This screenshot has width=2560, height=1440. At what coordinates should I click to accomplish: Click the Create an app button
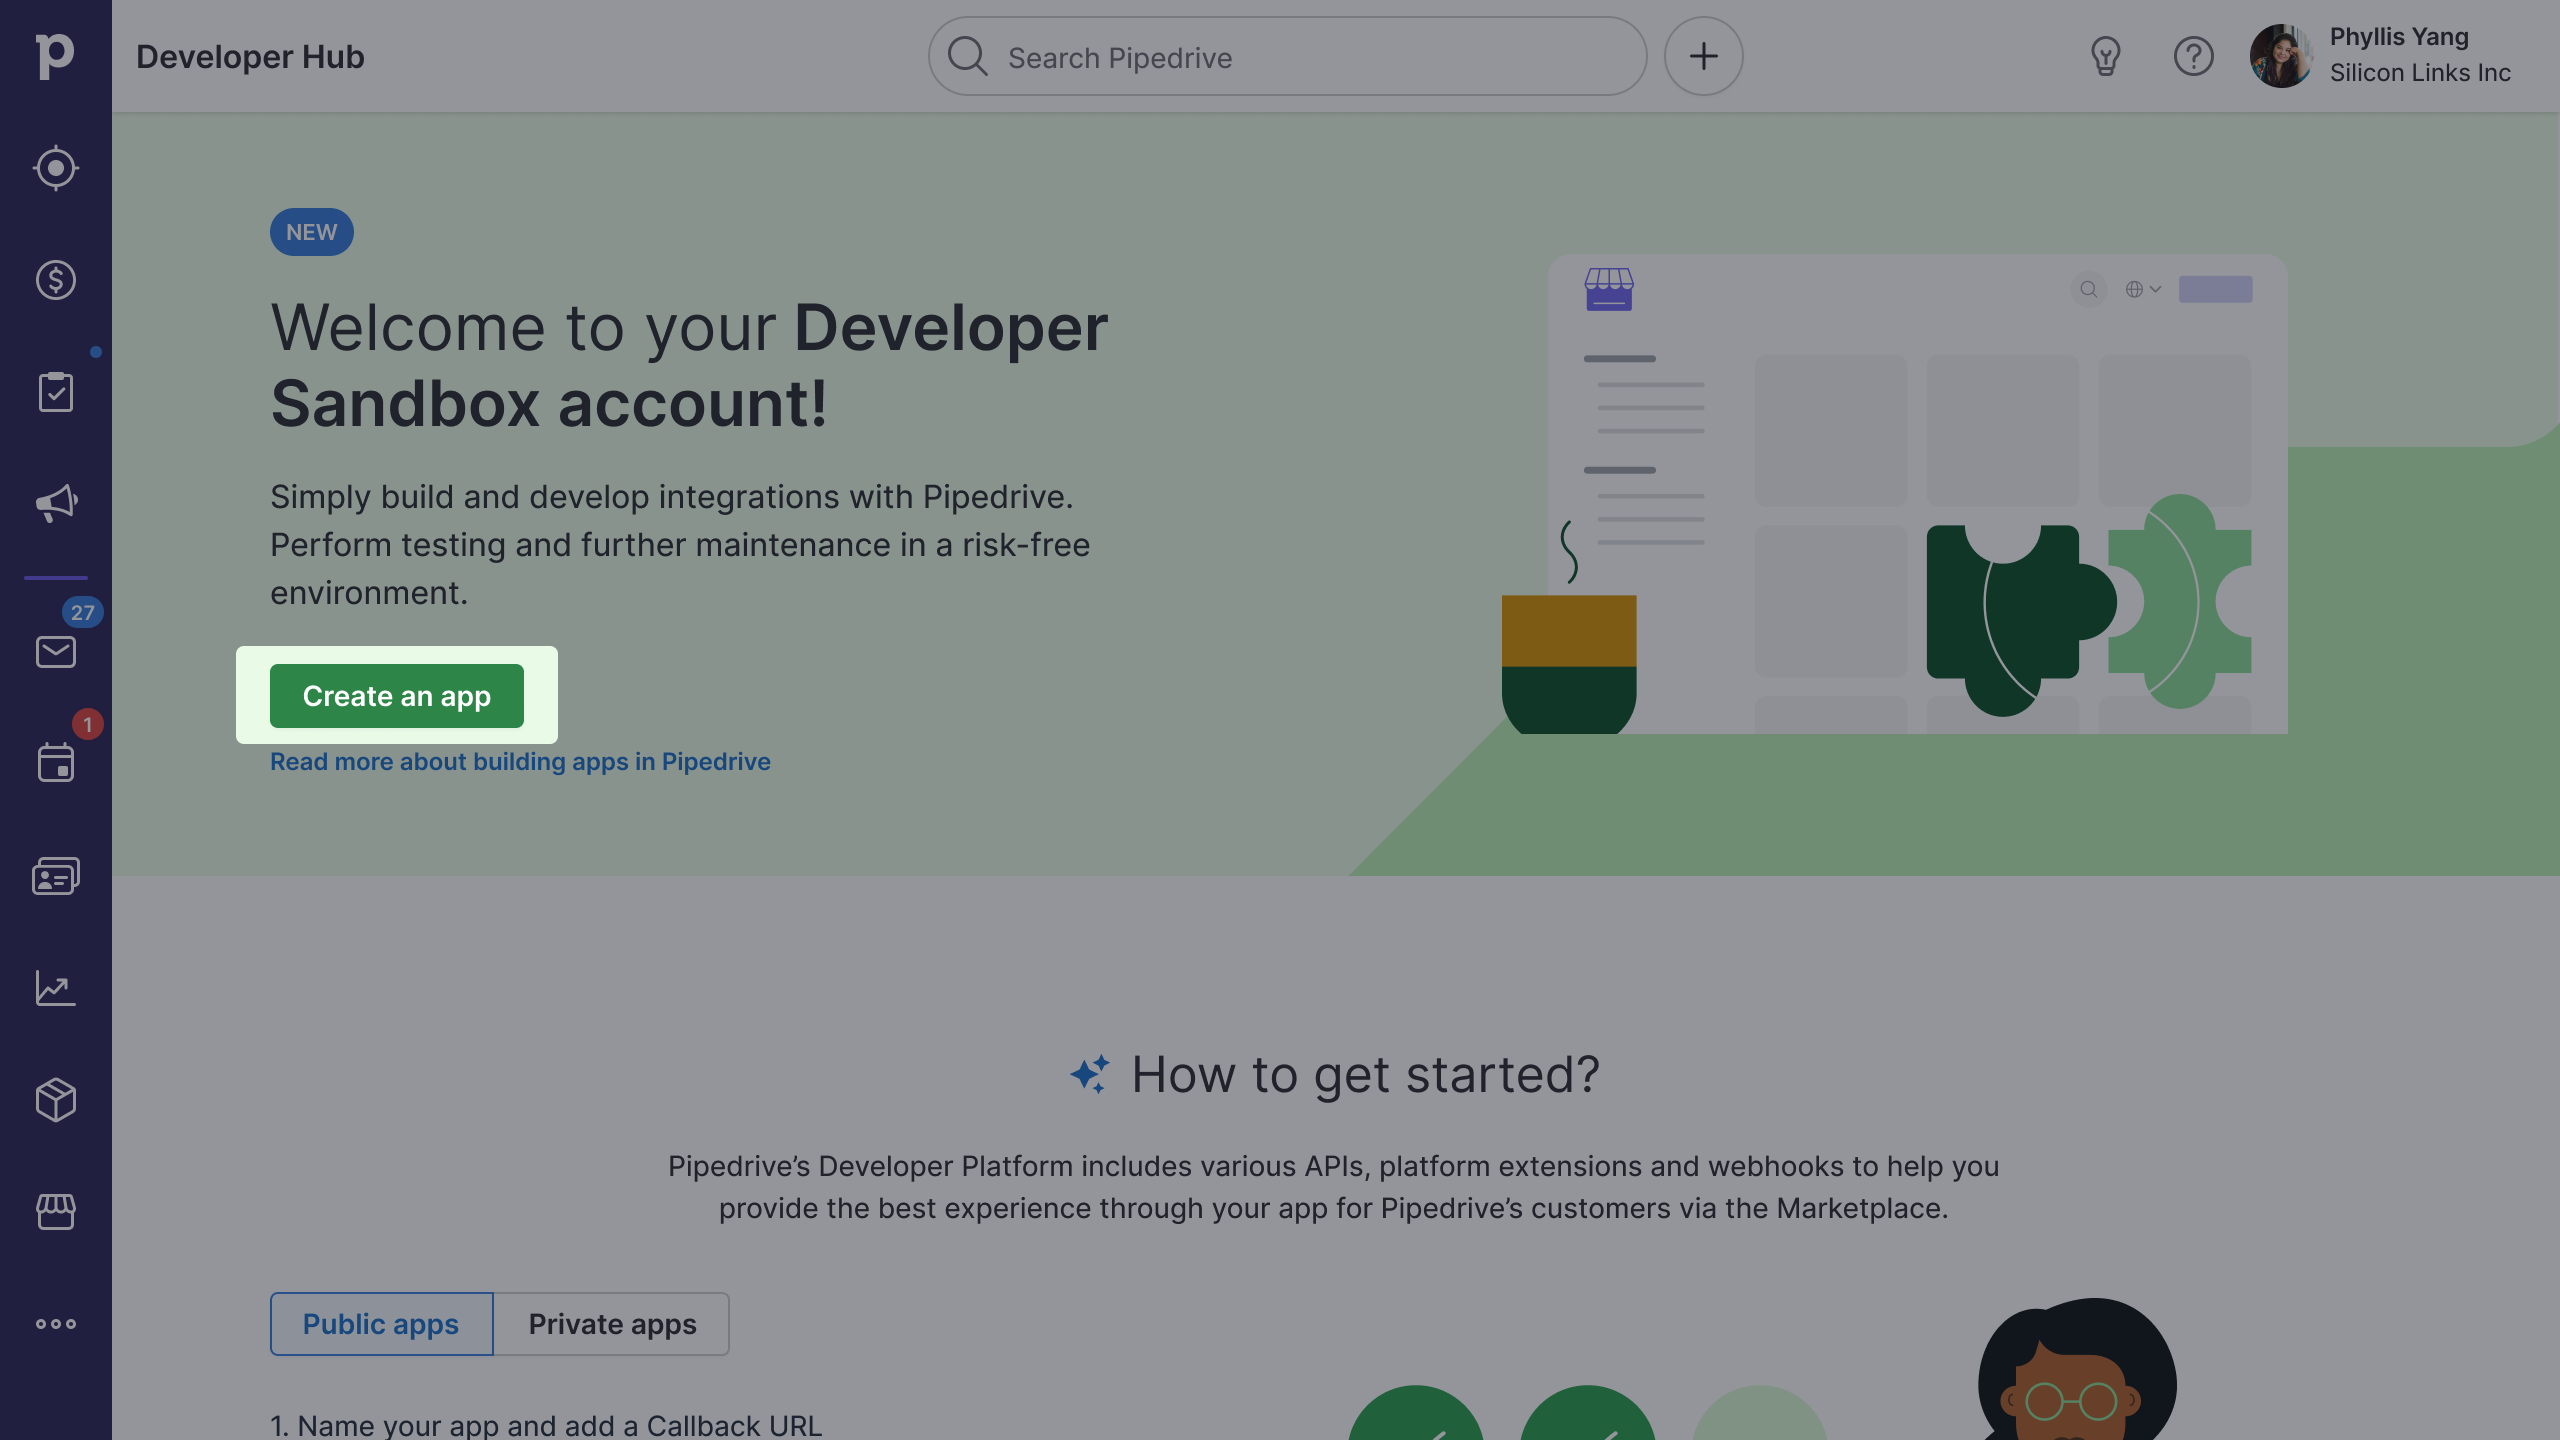pos(396,695)
